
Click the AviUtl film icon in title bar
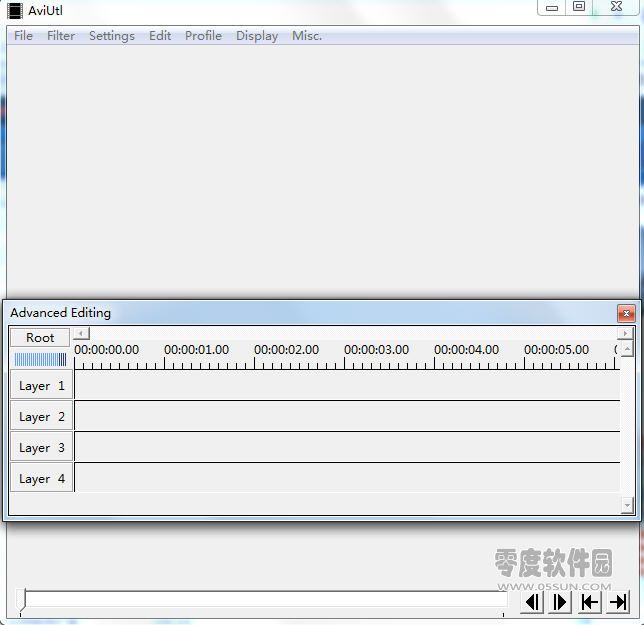coord(15,10)
